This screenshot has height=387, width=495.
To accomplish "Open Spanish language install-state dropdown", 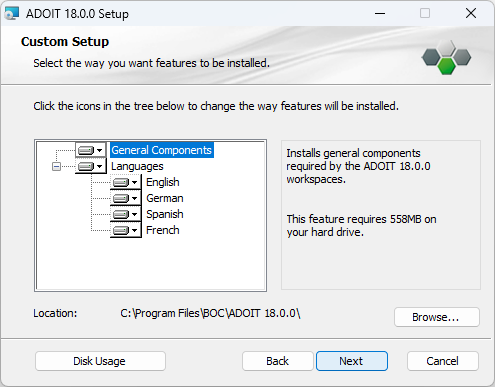I will point(126,214).
